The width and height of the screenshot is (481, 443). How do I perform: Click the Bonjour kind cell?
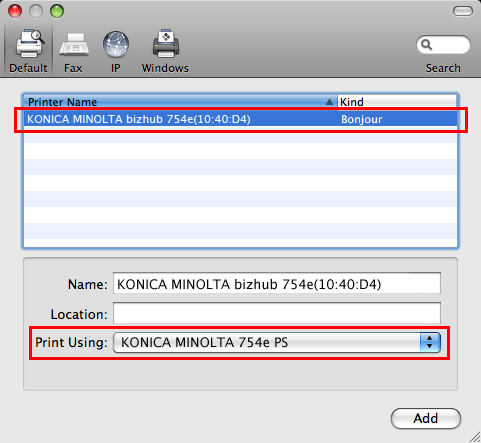pyautogui.click(x=362, y=119)
